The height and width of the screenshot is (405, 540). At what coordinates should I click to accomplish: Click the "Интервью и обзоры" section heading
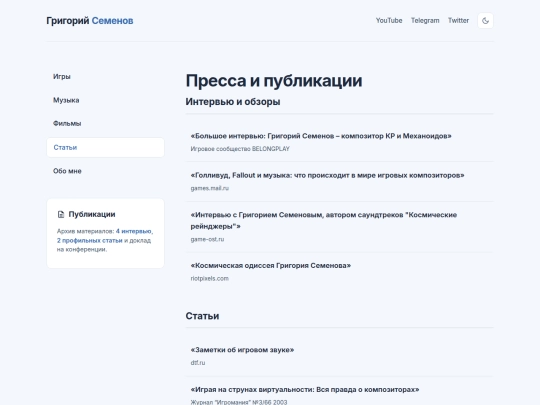point(233,102)
